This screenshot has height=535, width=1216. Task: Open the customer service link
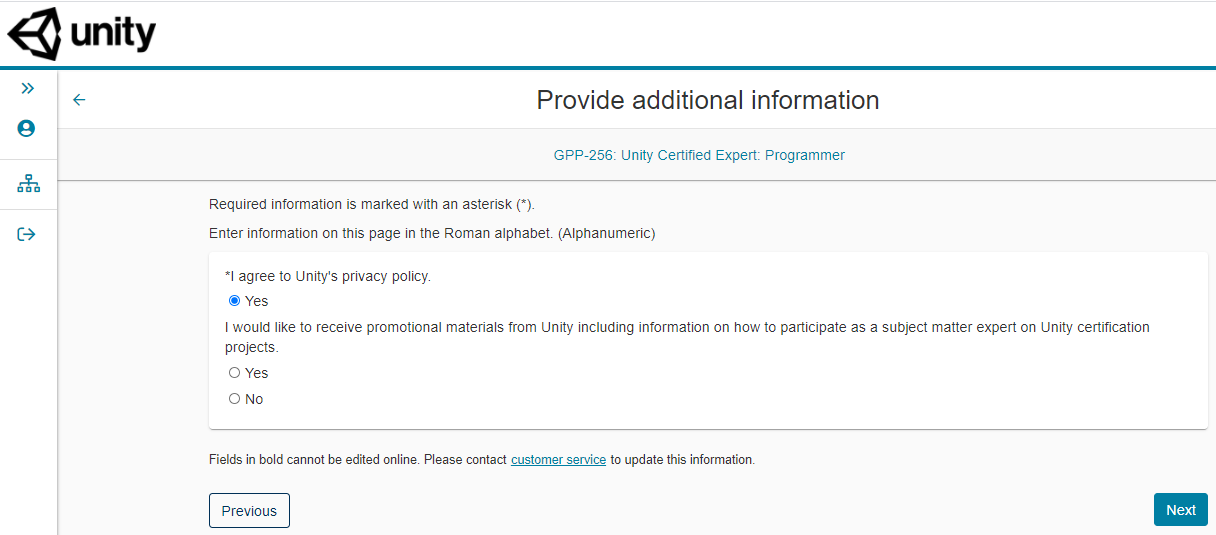[558, 460]
